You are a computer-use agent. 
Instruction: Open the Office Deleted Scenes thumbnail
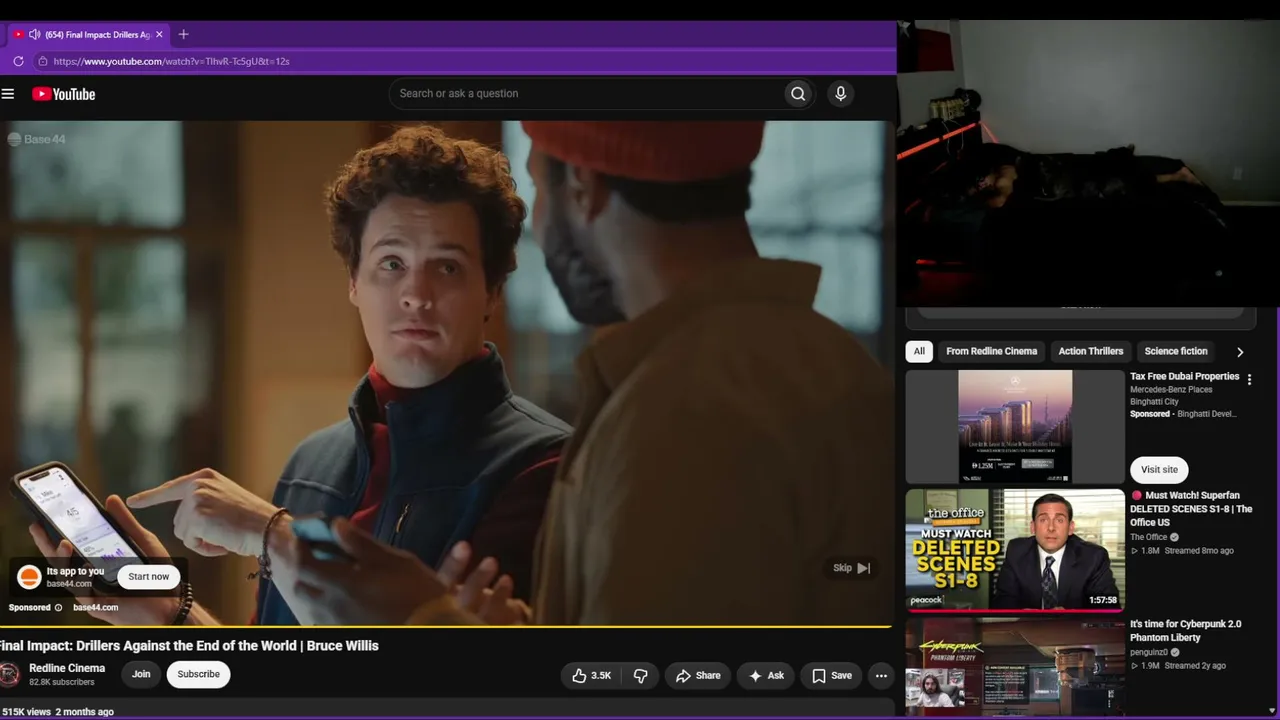point(1015,549)
